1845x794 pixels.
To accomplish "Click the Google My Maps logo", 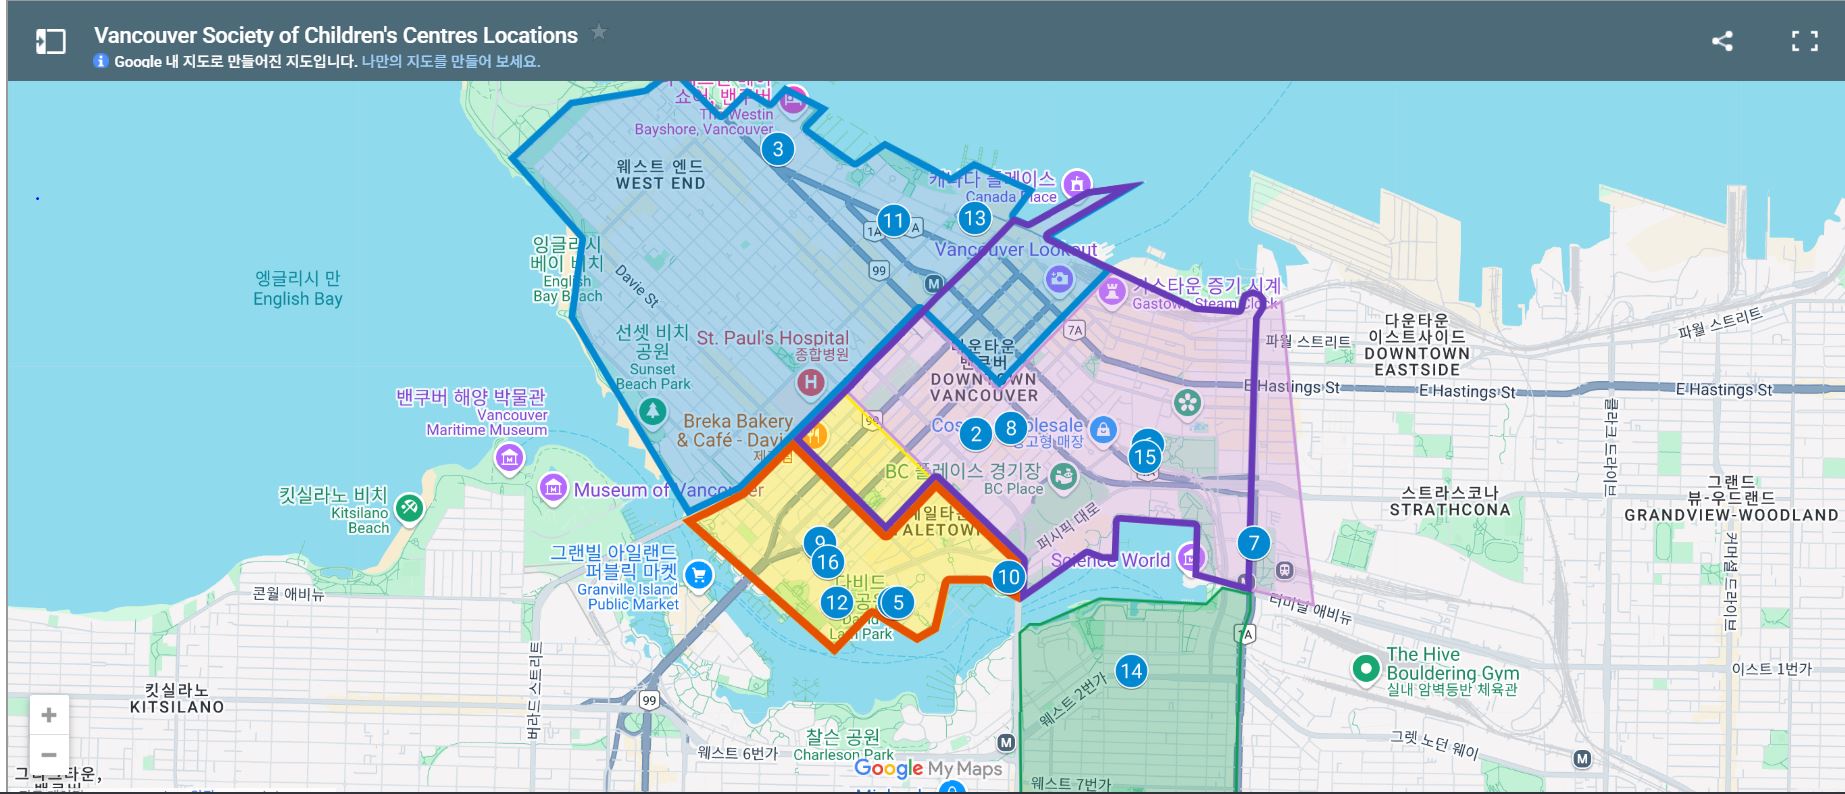I will [x=928, y=768].
